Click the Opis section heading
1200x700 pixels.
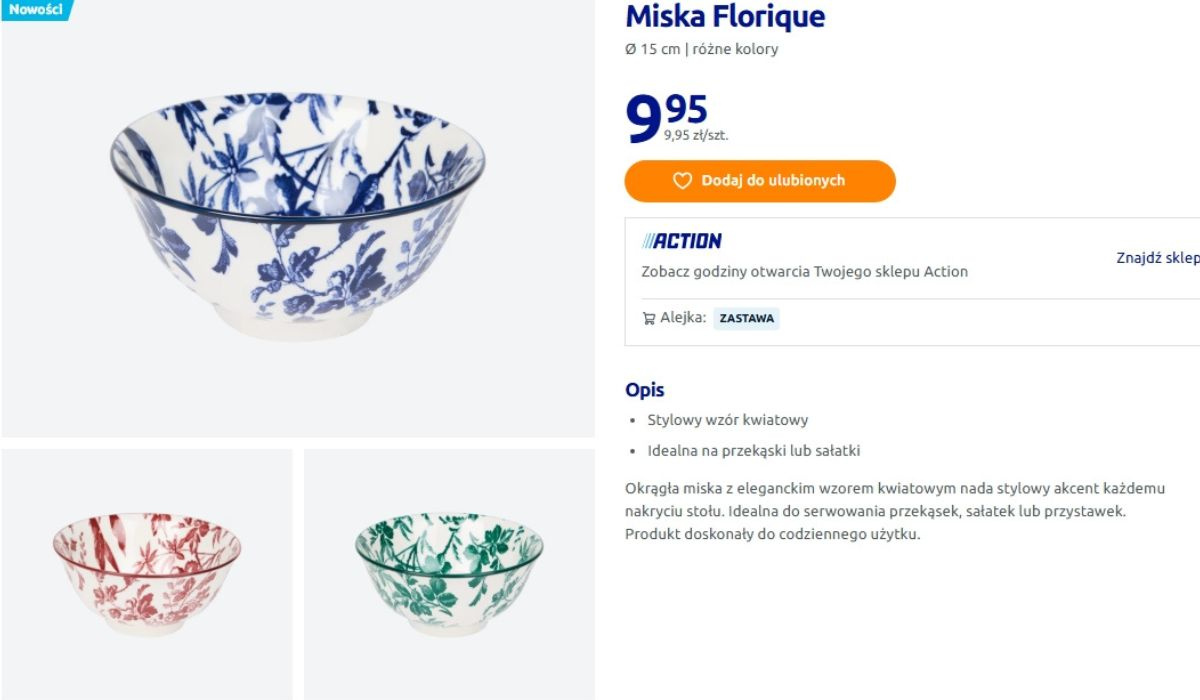point(645,390)
